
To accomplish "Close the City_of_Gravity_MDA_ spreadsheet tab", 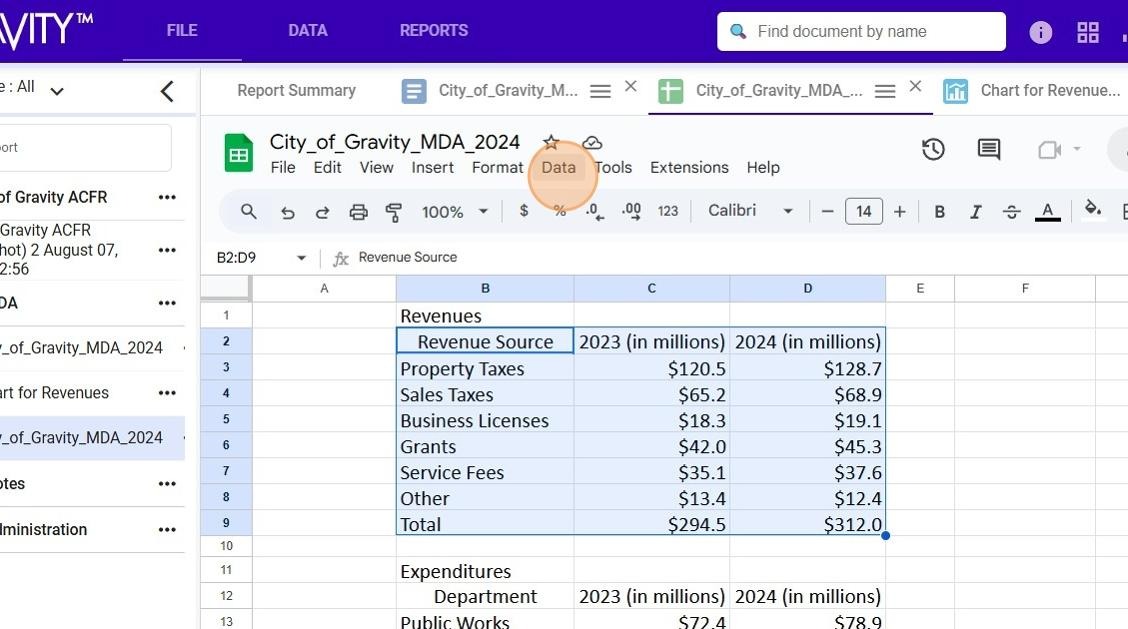I will pyautogui.click(x=915, y=86).
